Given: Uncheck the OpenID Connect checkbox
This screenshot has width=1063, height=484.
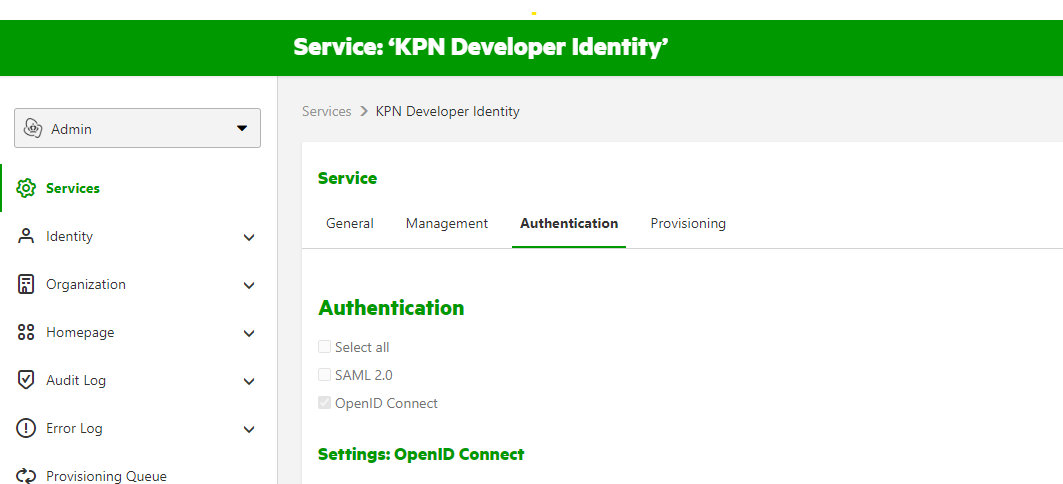Looking at the screenshot, I should pos(325,403).
